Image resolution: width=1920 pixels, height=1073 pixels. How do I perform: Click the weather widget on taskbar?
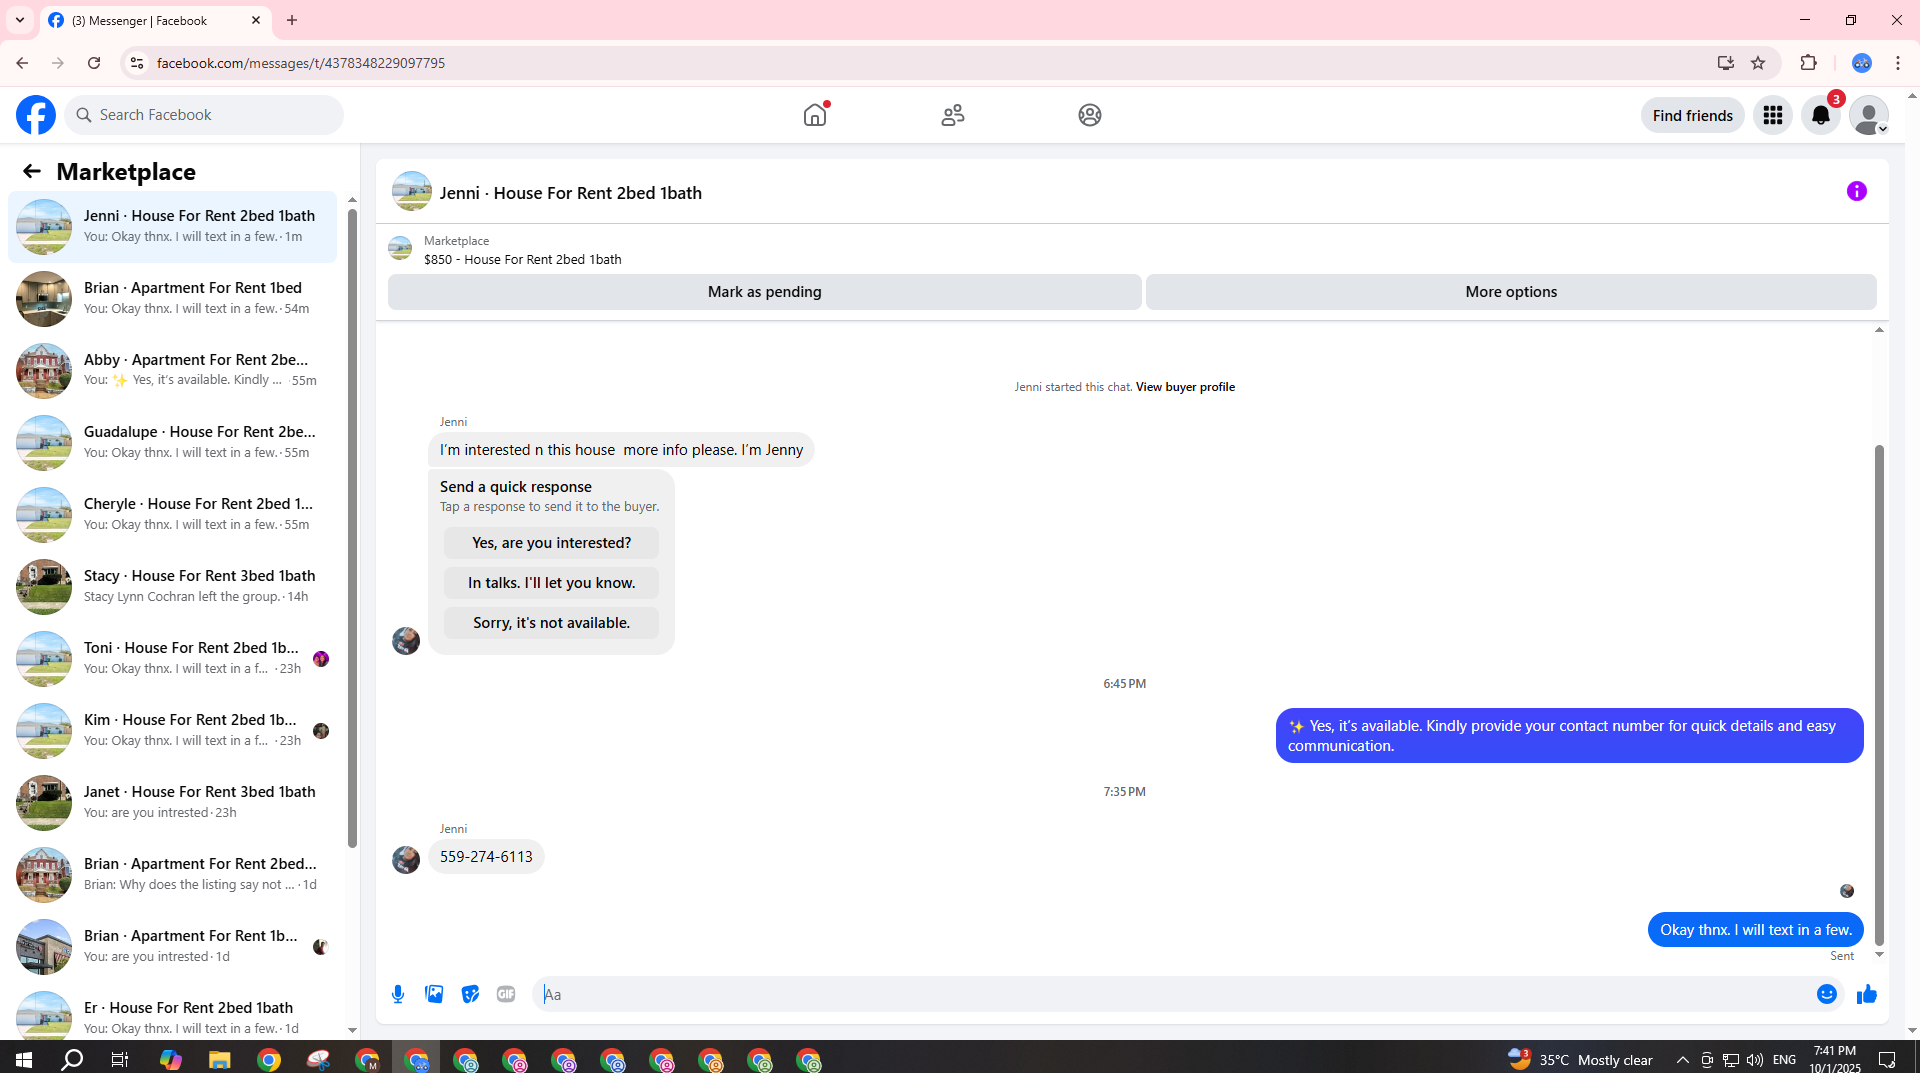pyautogui.click(x=1580, y=1060)
